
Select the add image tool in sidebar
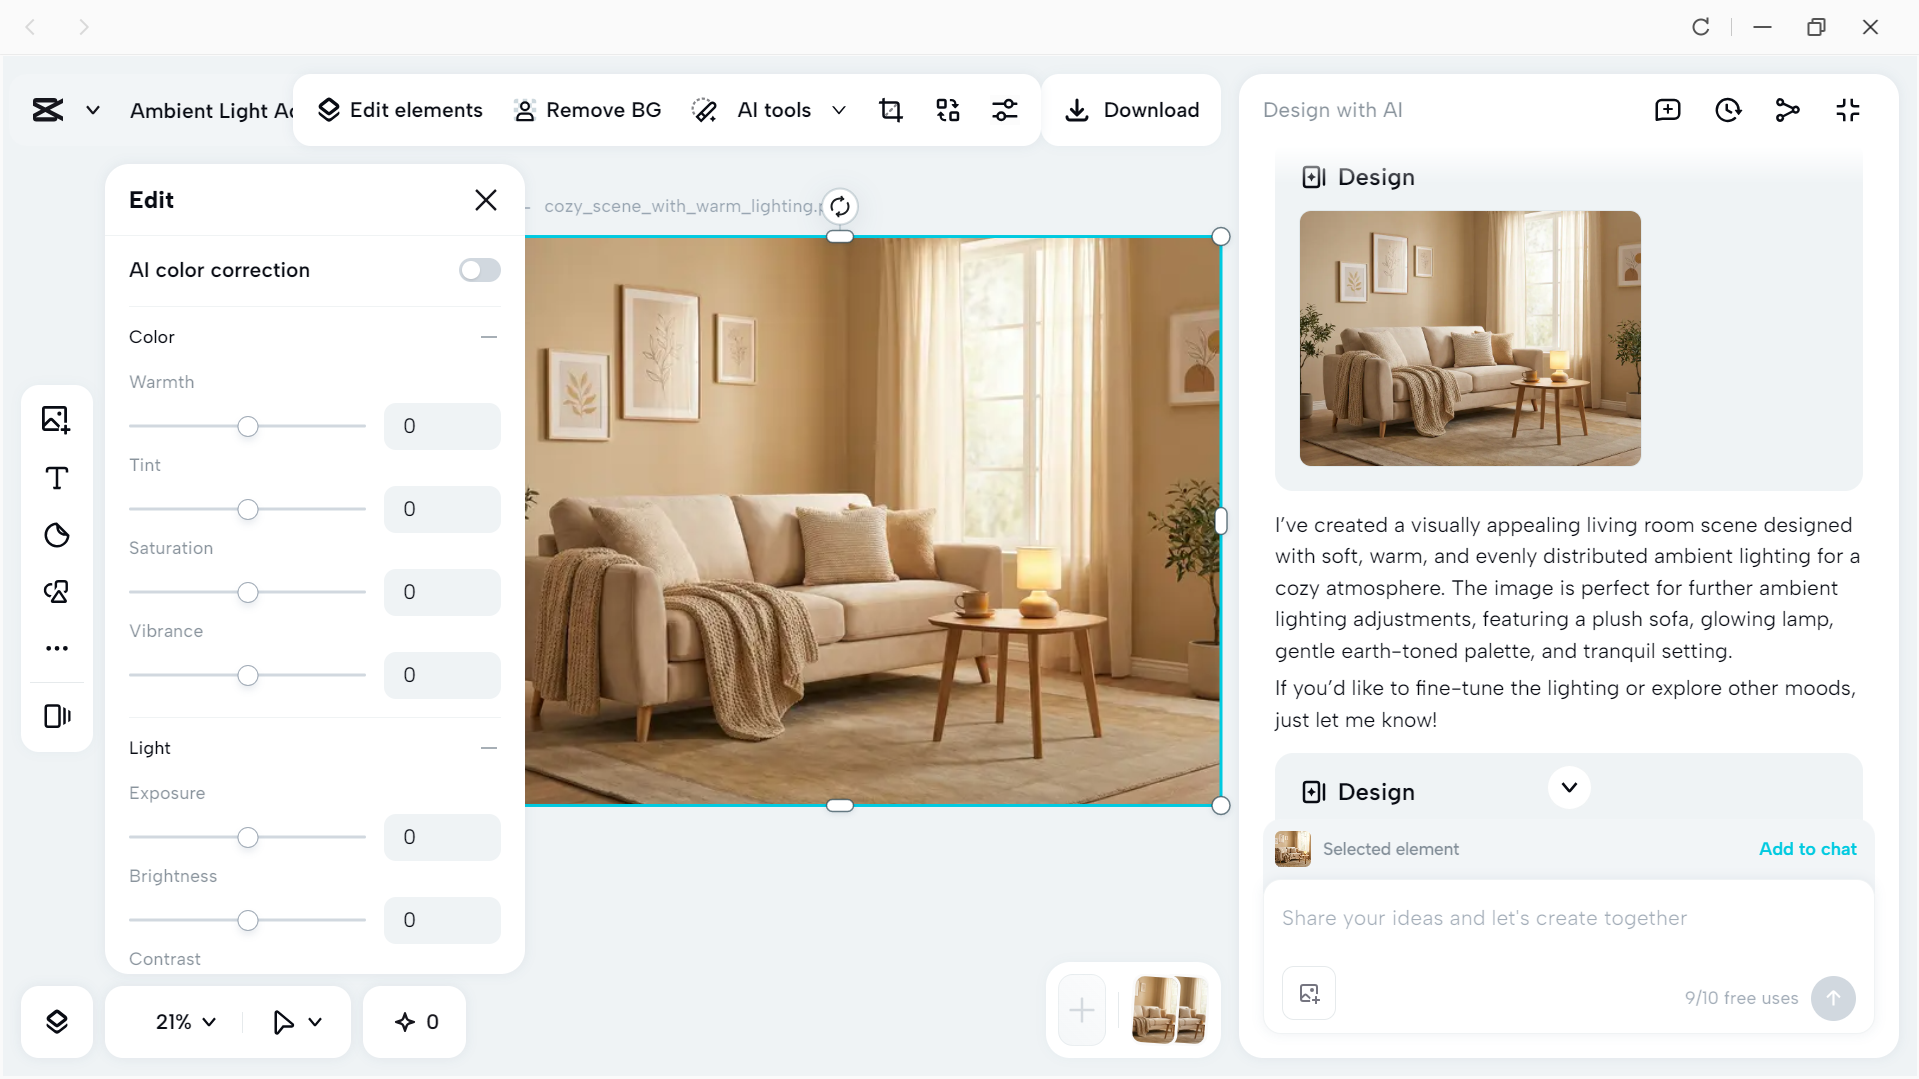point(57,419)
